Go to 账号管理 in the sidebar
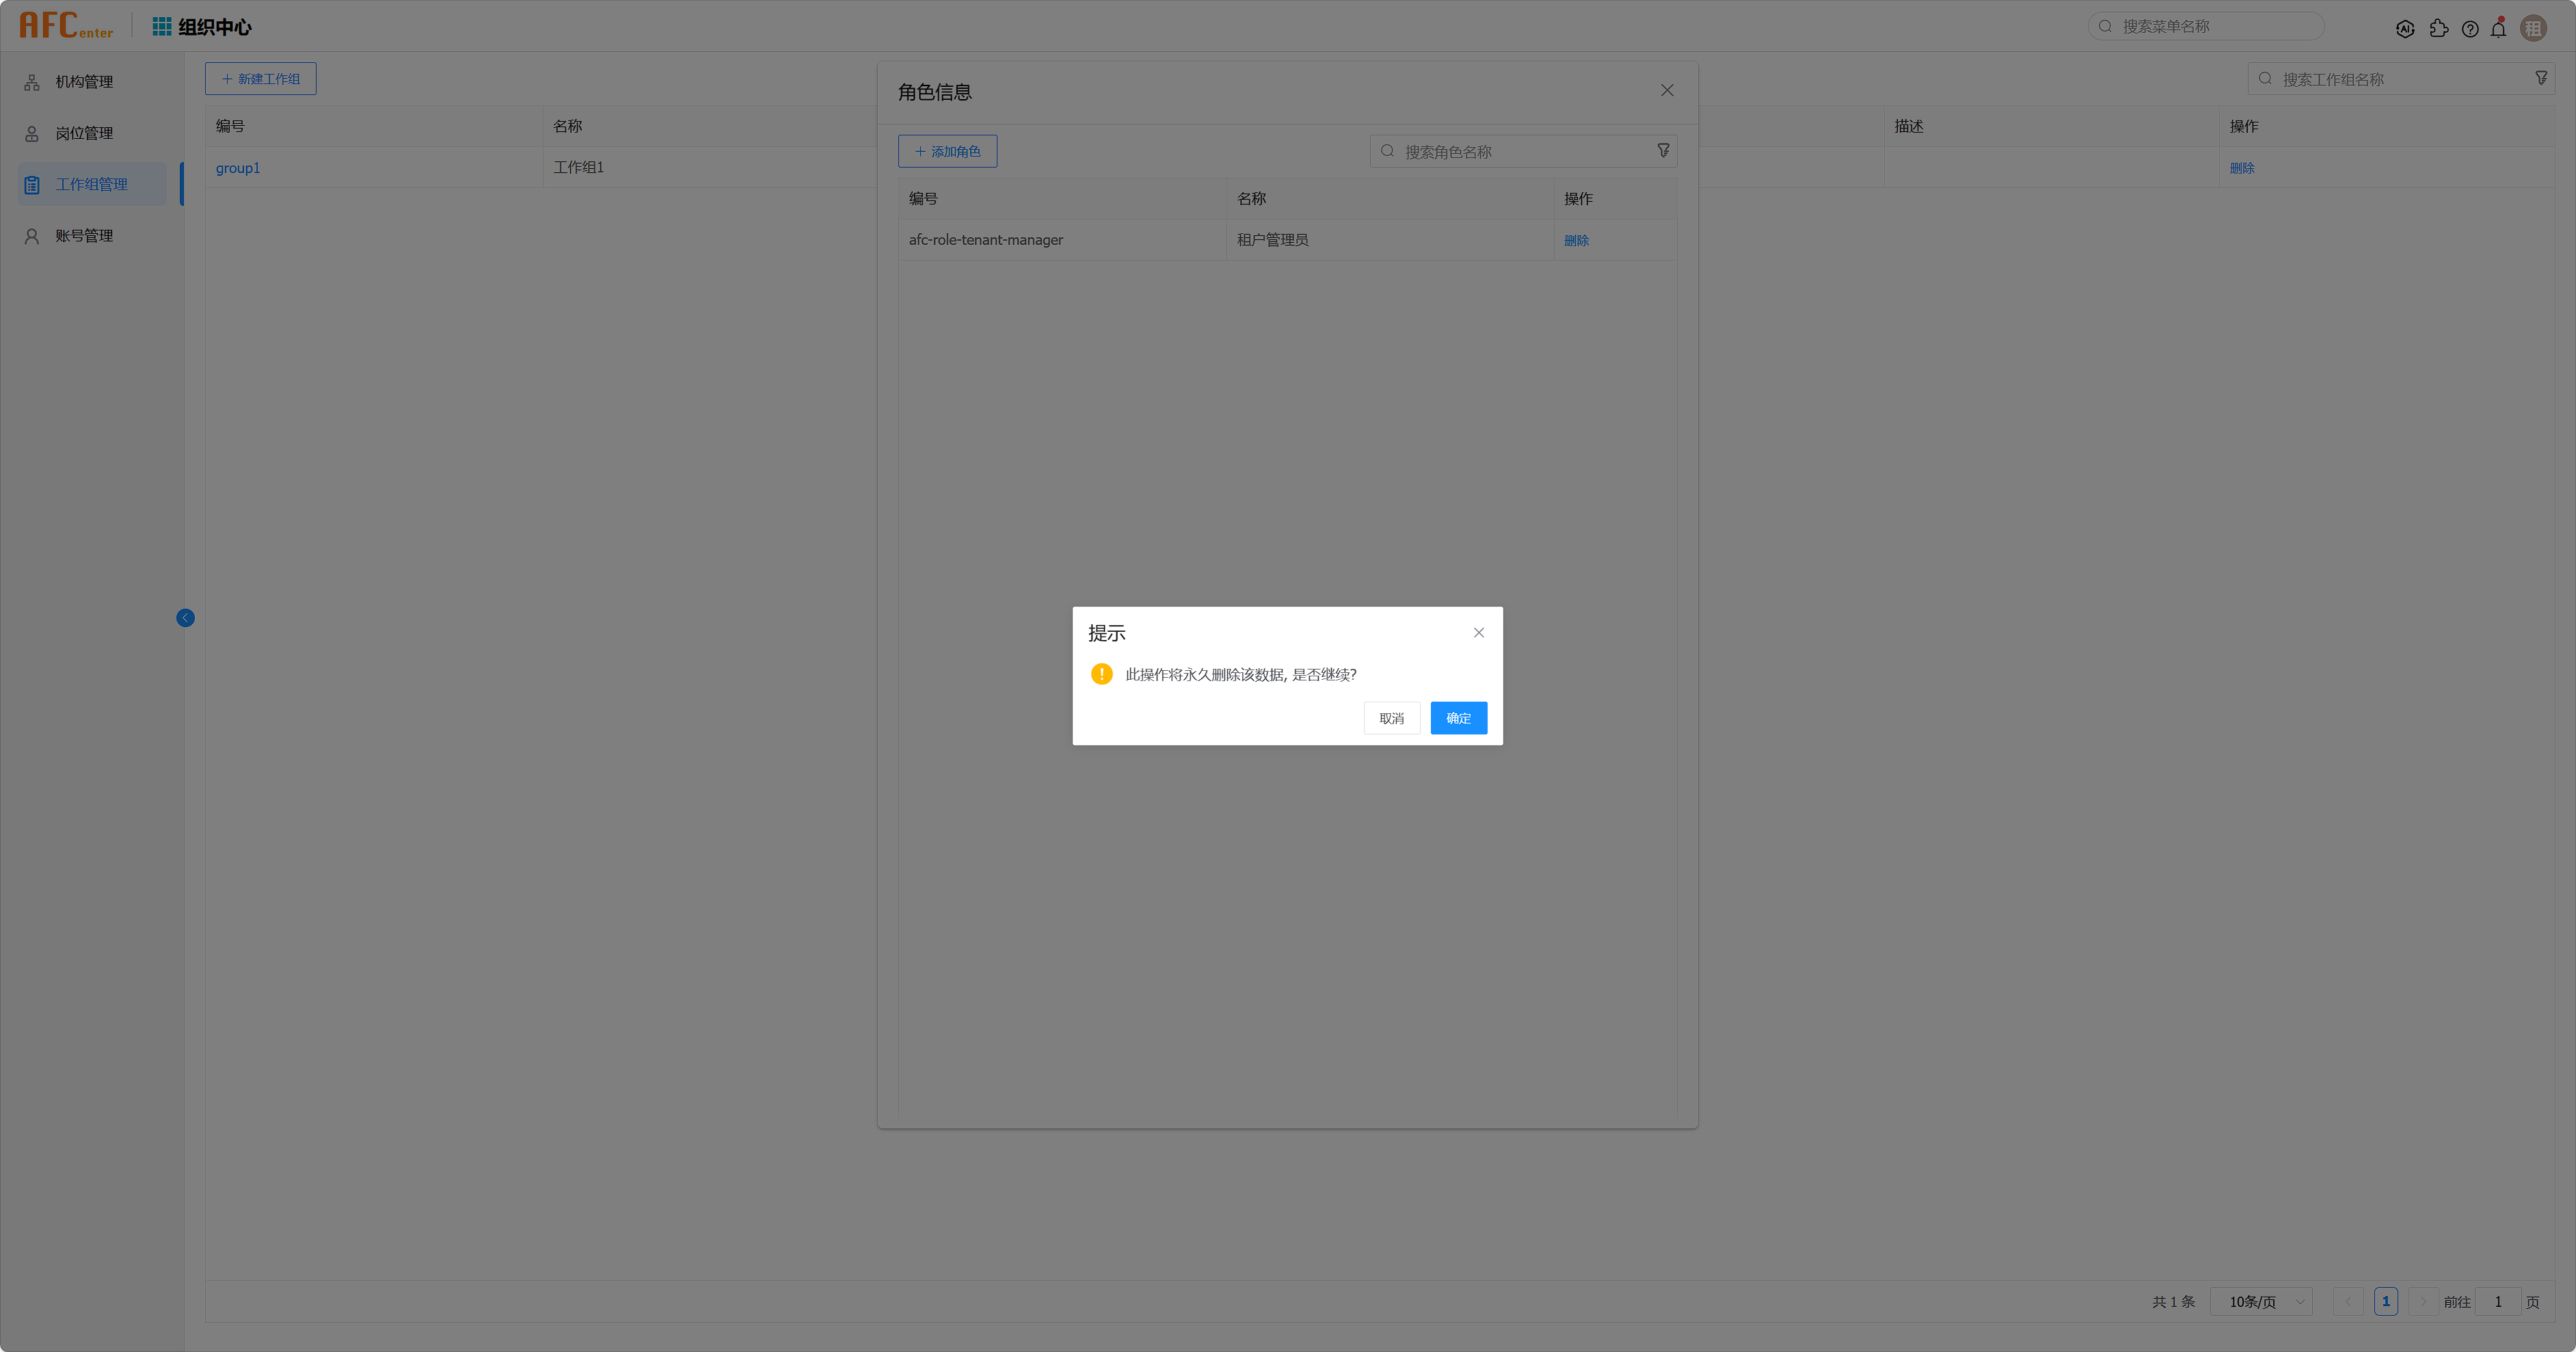The image size is (2576, 1352). [x=84, y=236]
